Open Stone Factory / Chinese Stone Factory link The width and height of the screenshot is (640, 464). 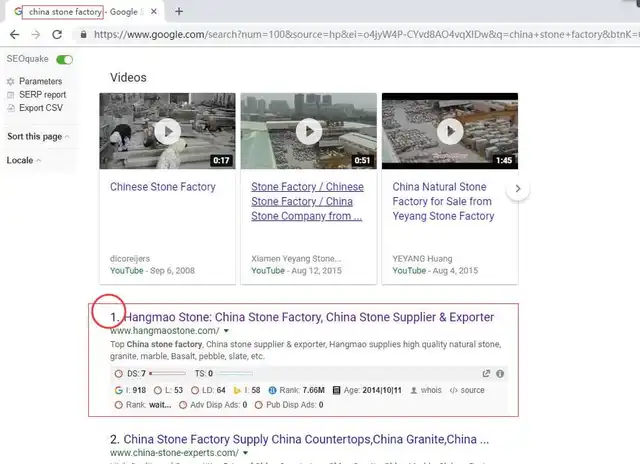[x=307, y=202]
